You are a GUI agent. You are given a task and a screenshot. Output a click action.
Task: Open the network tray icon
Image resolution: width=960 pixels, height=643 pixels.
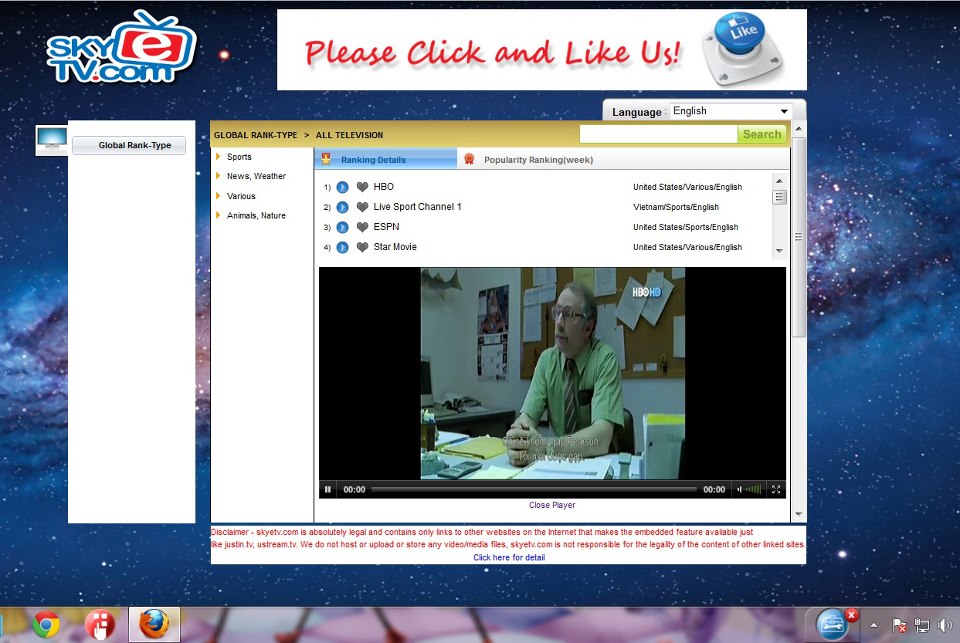(x=921, y=625)
